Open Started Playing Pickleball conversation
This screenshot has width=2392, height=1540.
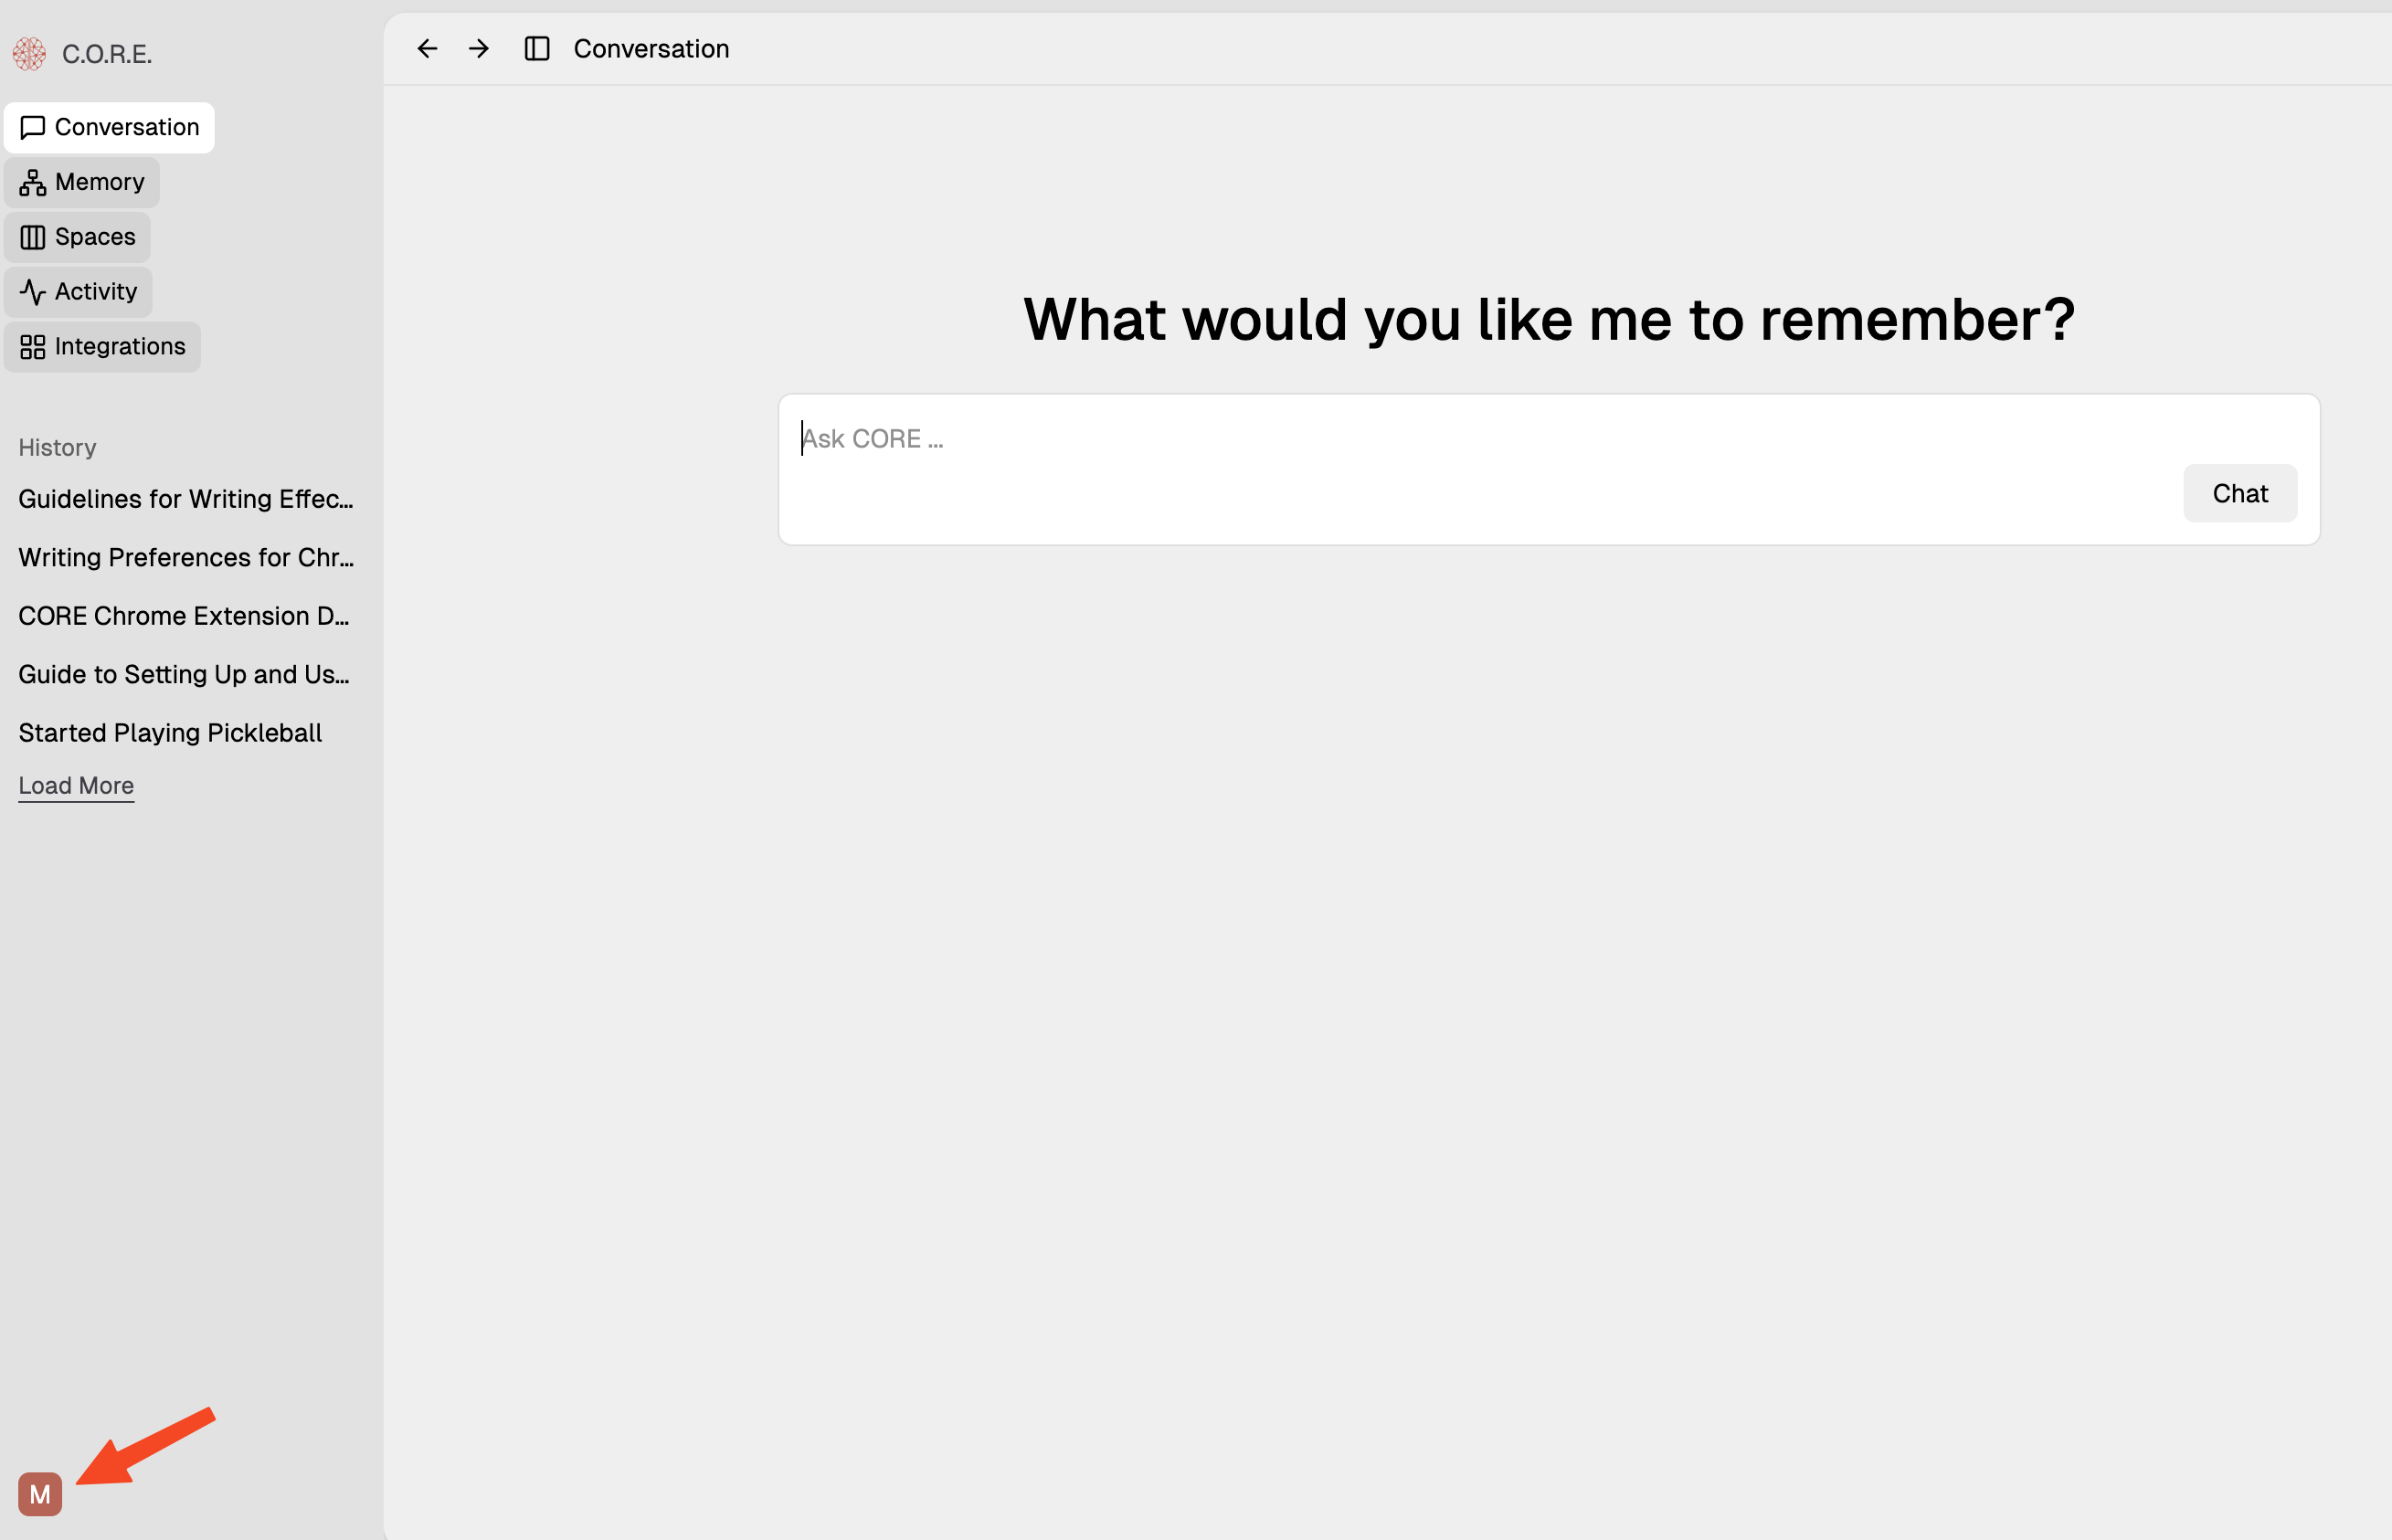170,733
